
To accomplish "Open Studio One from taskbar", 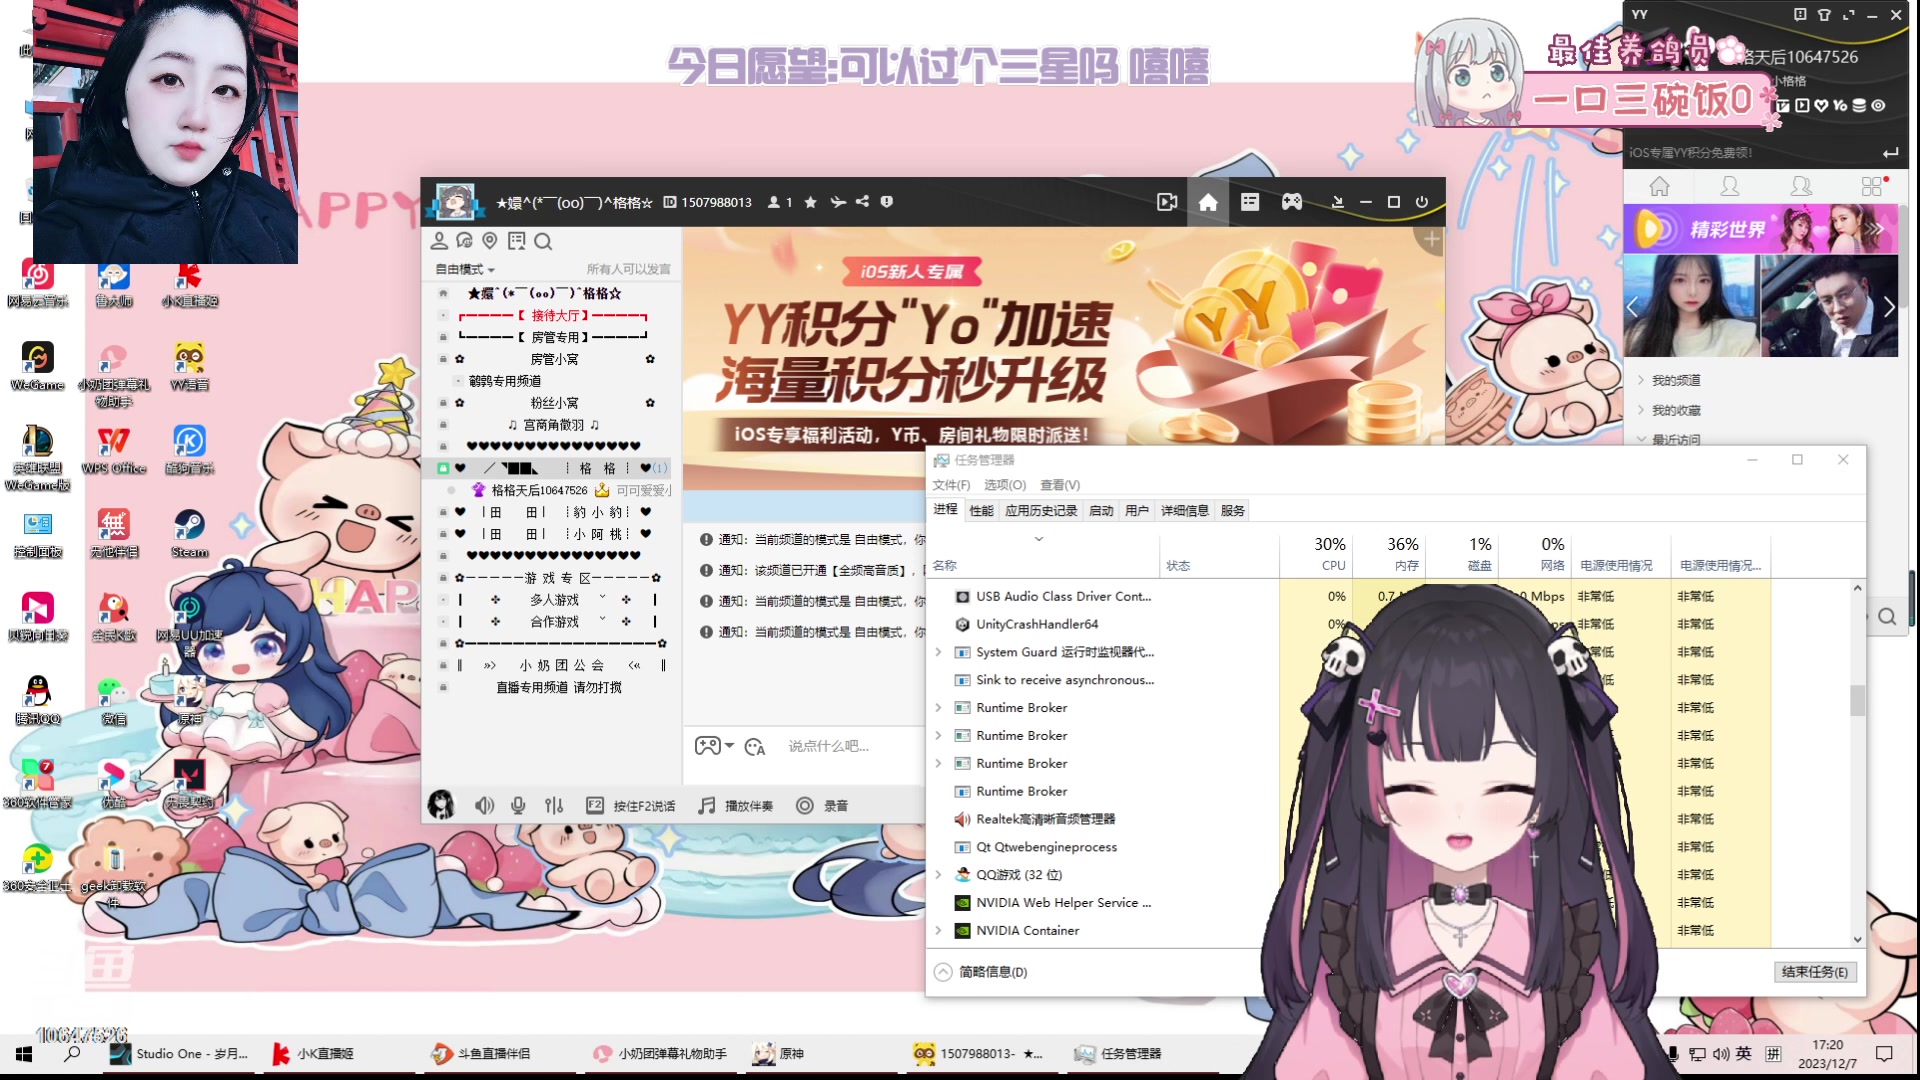I will point(180,1054).
